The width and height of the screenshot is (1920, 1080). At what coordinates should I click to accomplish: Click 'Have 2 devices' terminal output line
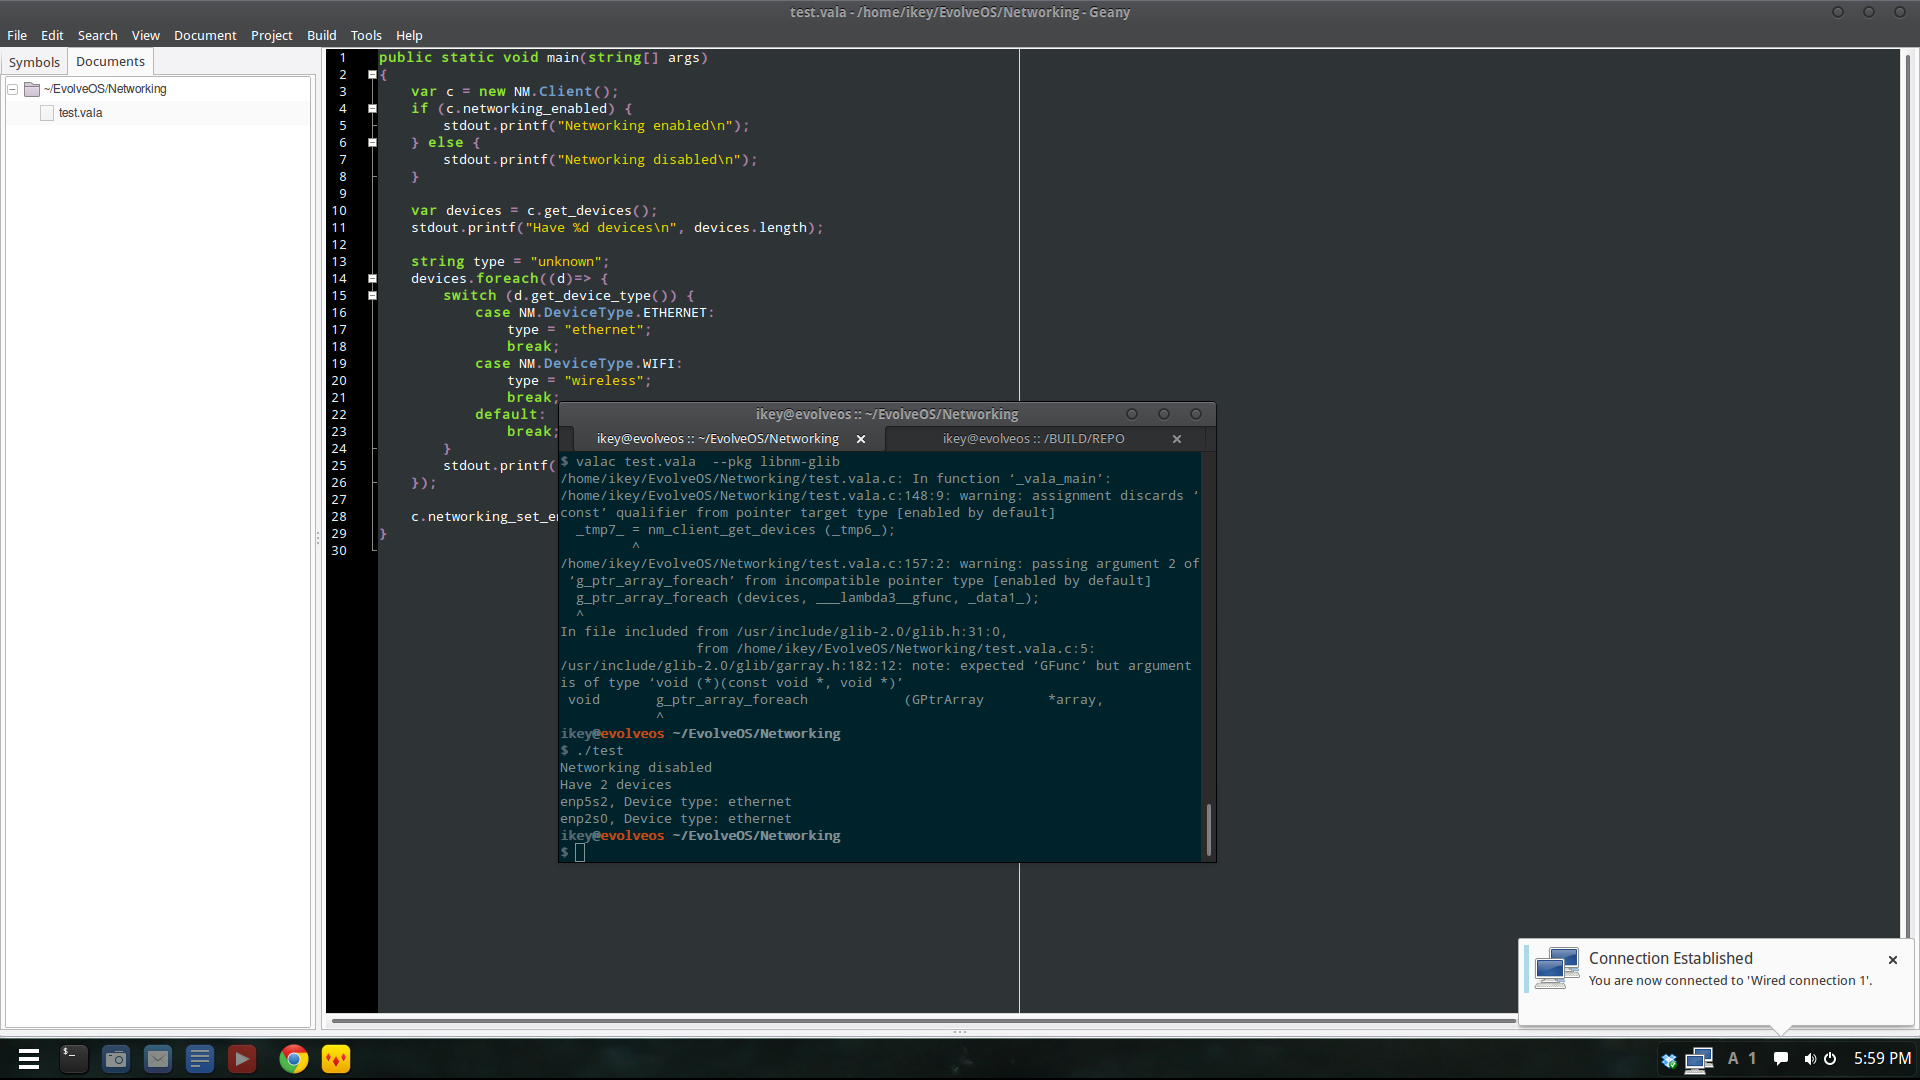tap(616, 785)
